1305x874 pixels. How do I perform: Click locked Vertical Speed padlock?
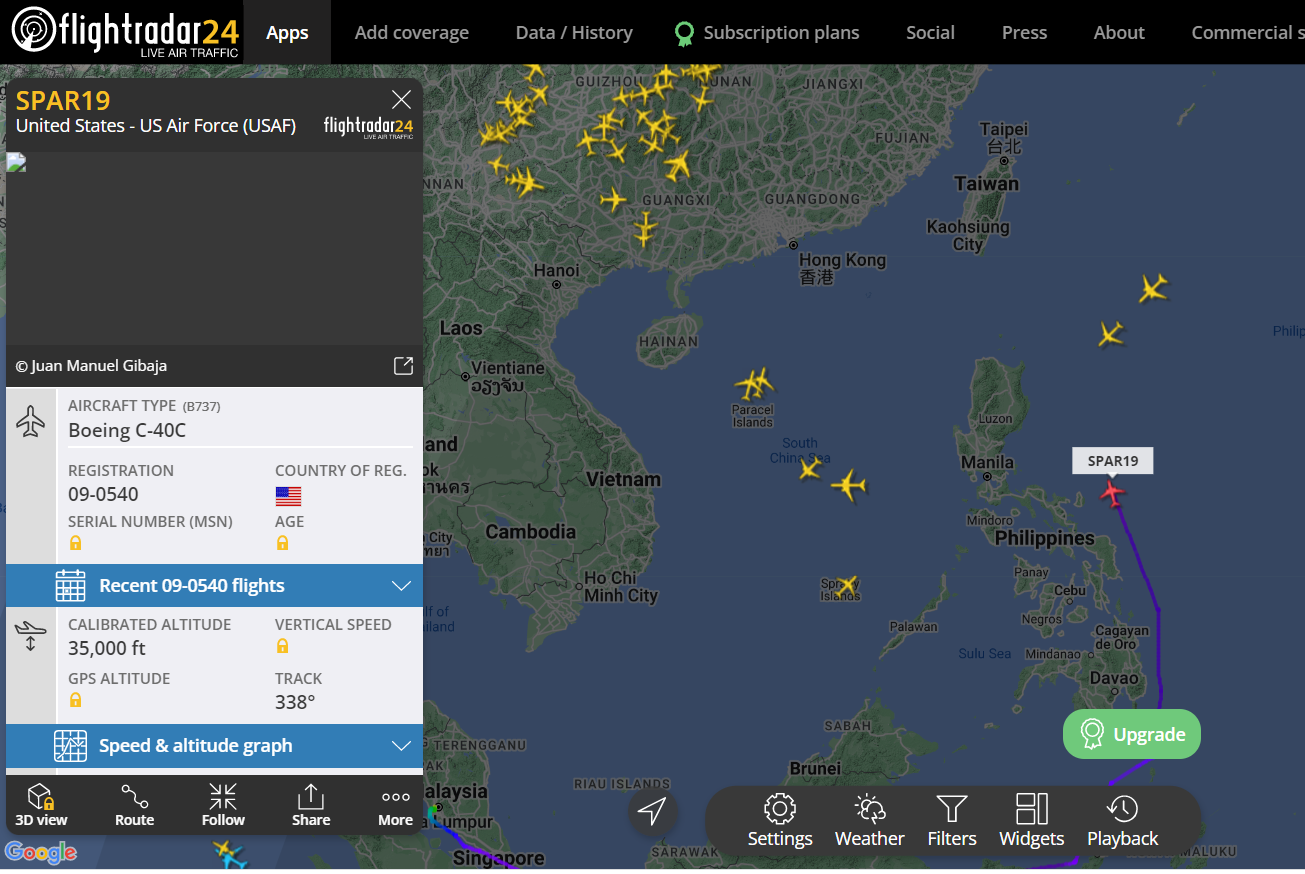[282, 646]
